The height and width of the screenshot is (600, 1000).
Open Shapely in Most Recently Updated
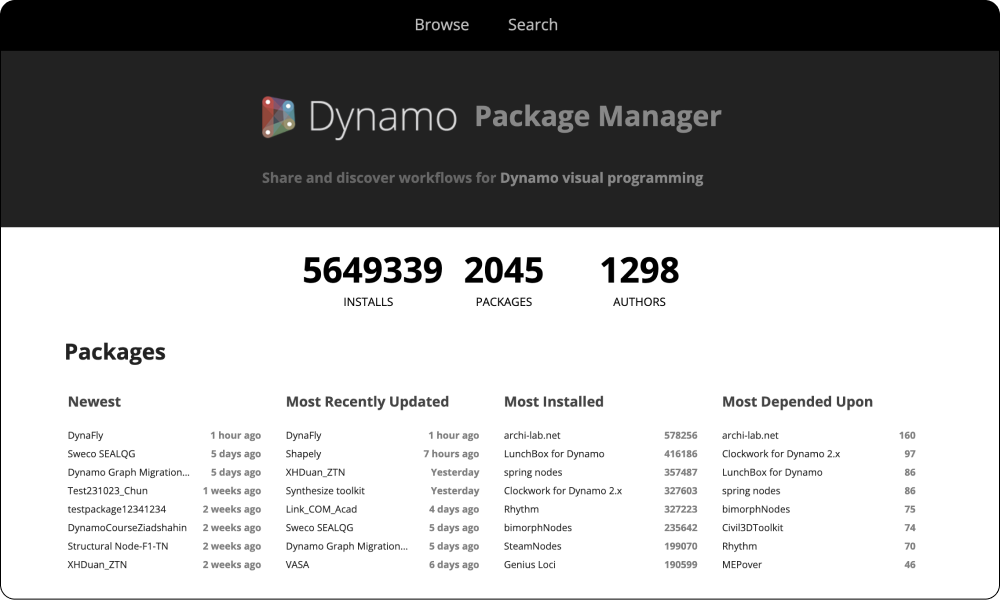[304, 454]
